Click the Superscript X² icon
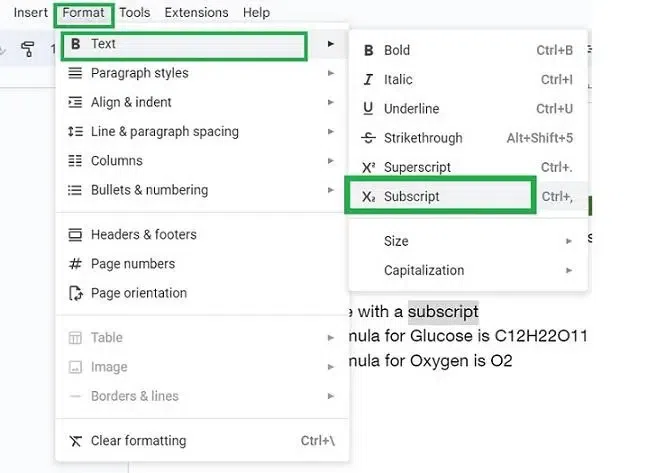The image size is (647, 473). [368, 167]
